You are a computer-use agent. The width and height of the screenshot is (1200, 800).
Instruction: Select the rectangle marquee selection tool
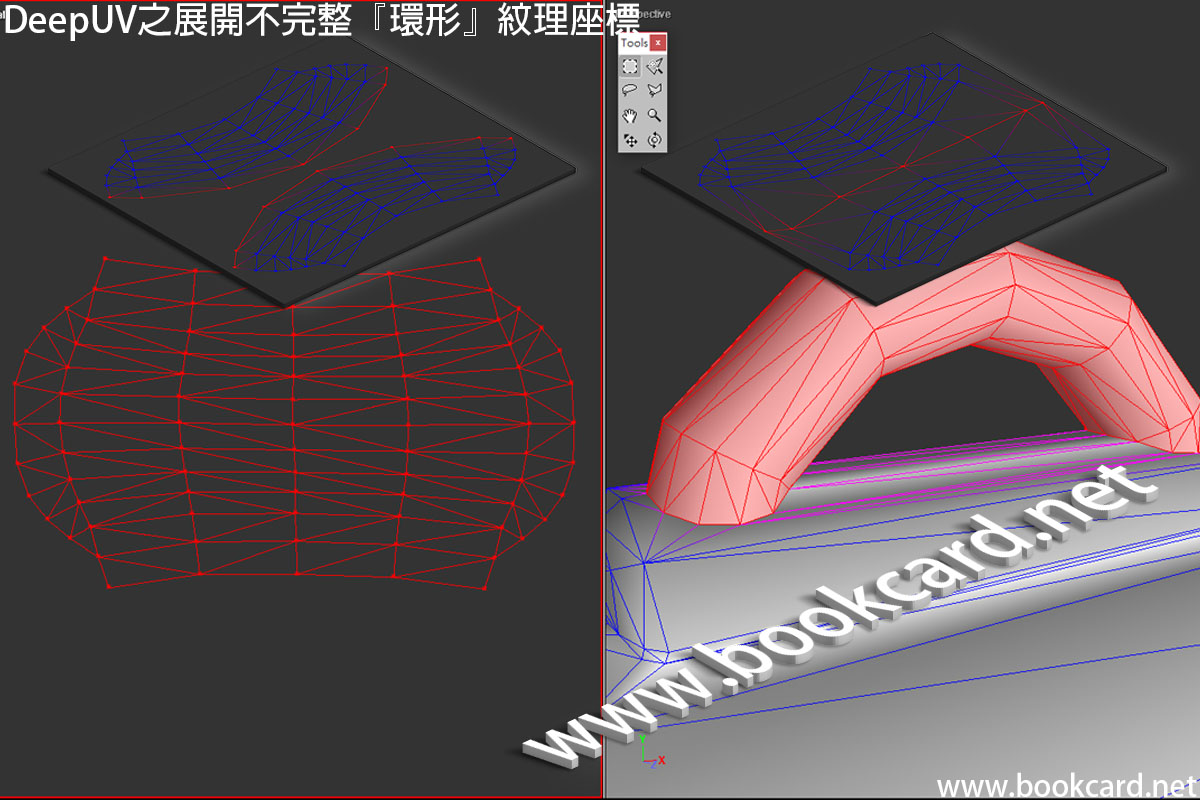pos(630,67)
